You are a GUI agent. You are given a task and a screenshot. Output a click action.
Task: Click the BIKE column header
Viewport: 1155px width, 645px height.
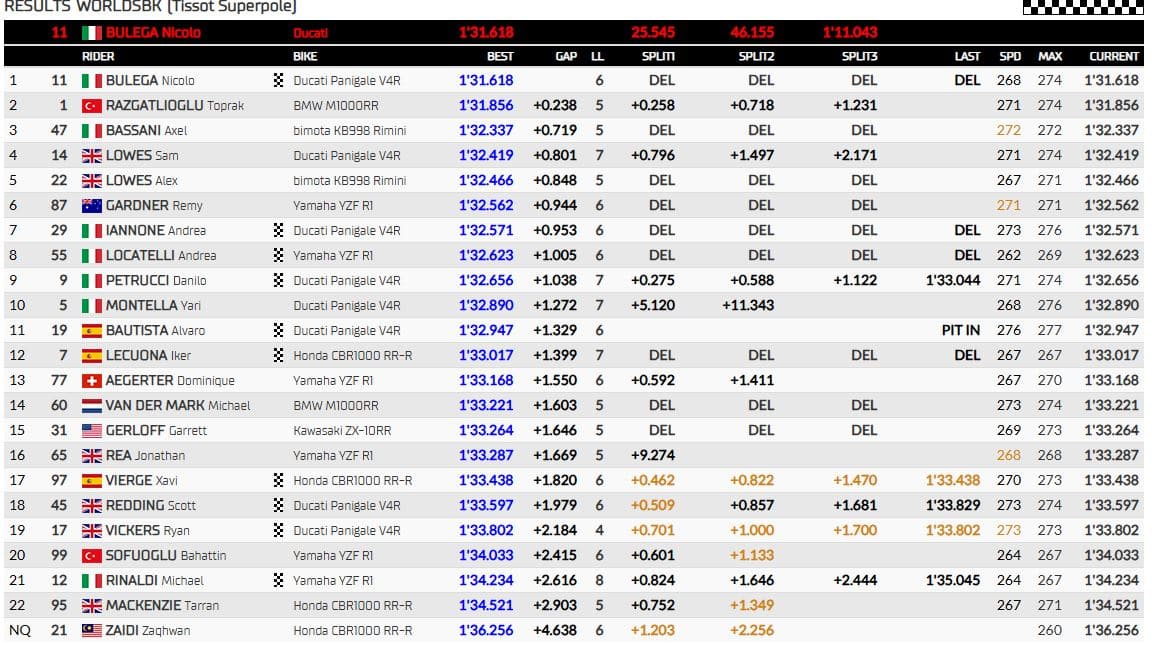[305, 56]
